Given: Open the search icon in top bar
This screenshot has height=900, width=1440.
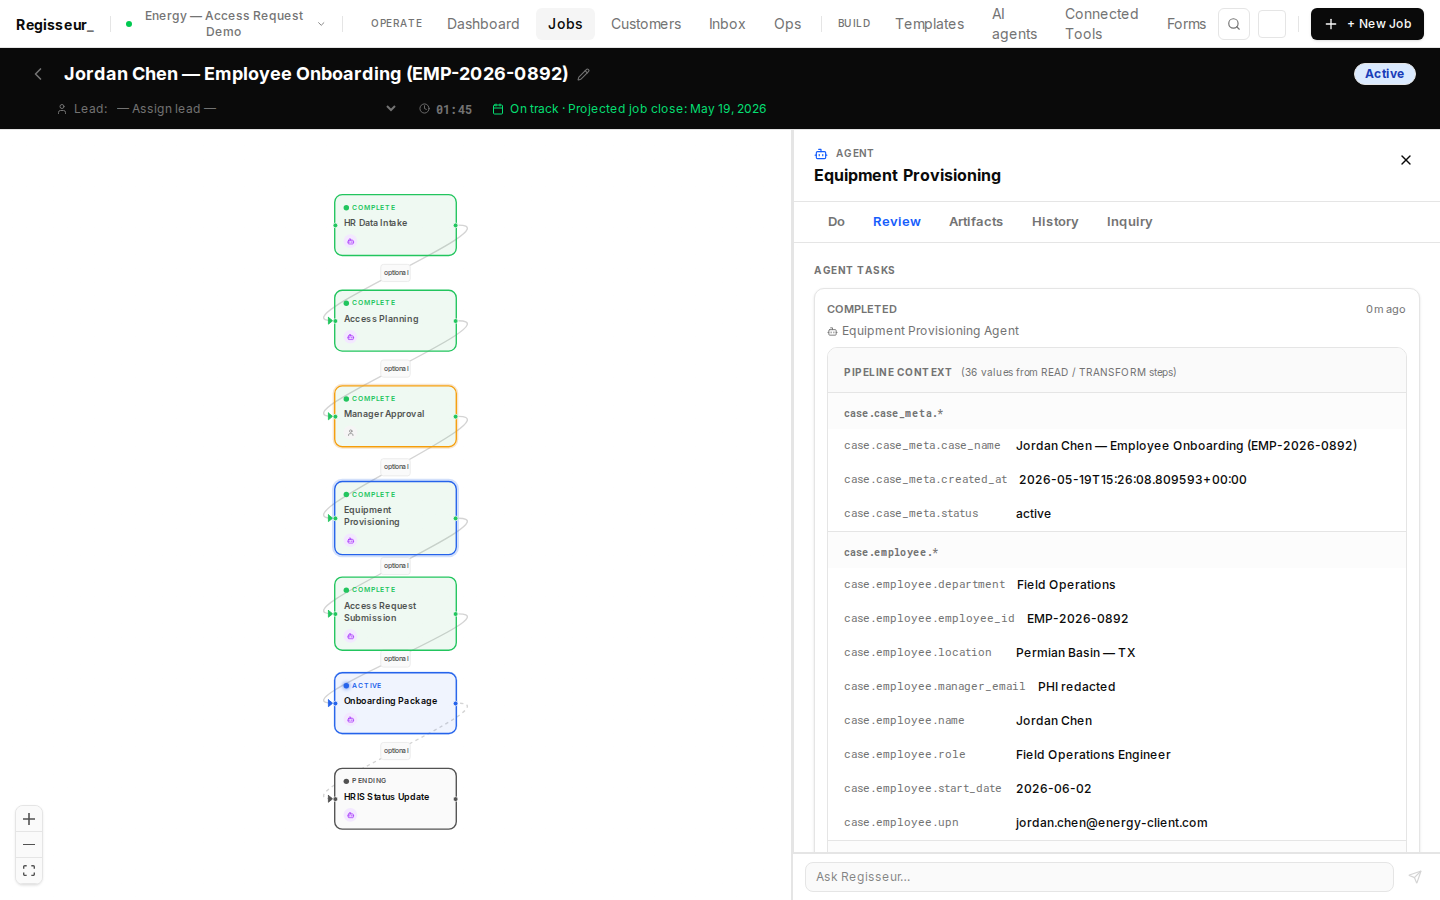Looking at the screenshot, I should pos(1234,24).
